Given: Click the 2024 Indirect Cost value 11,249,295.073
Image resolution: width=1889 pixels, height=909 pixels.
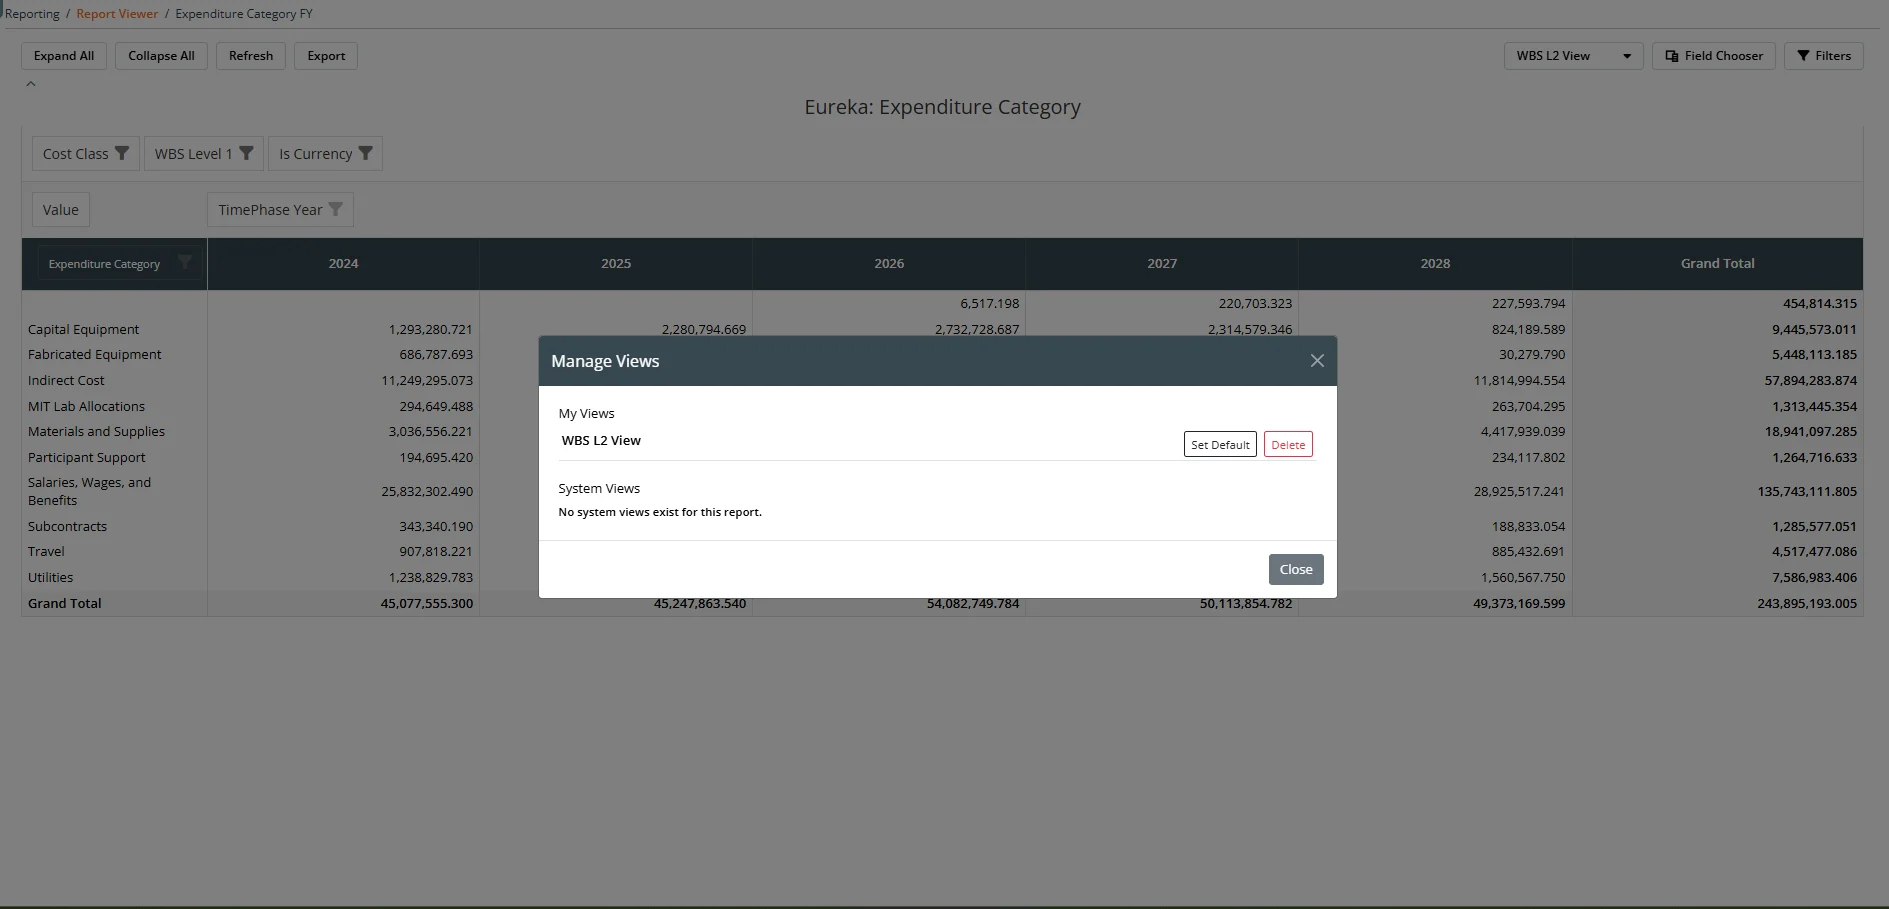Looking at the screenshot, I should pos(427,380).
